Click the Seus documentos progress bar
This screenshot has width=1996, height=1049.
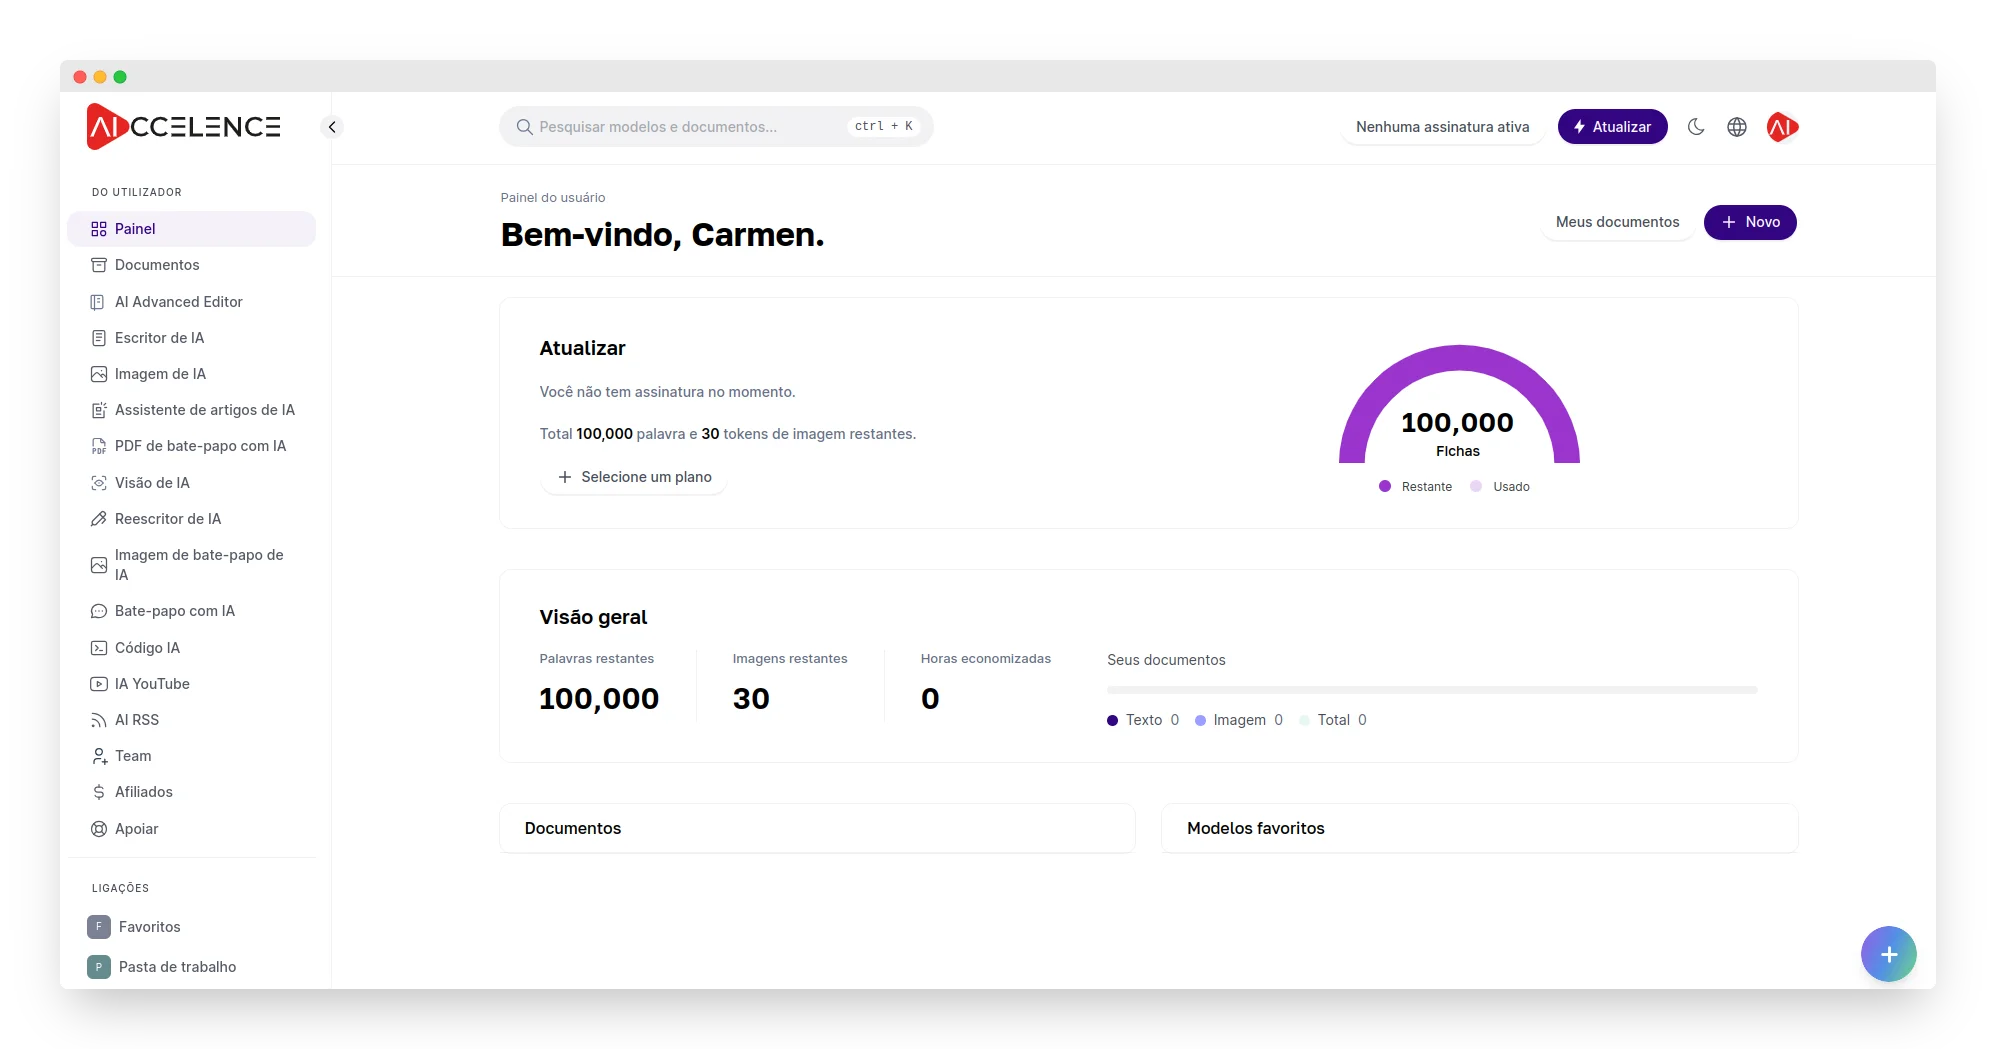pos(1431,690)
